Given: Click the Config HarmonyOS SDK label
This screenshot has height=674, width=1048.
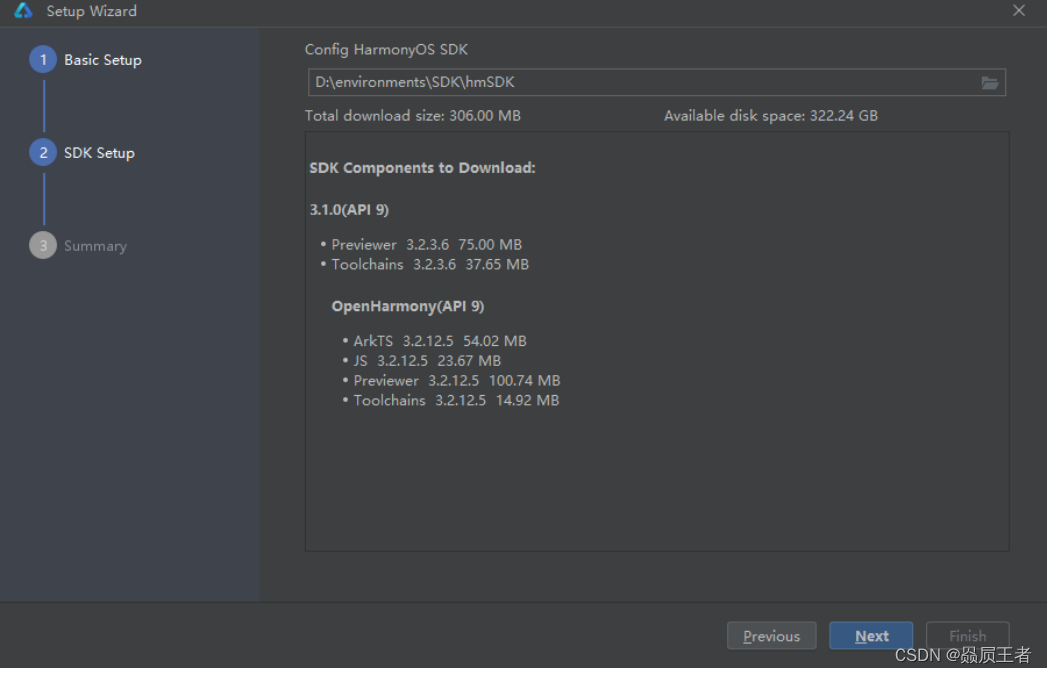Looking at the screenshot, I should [386, 49].
